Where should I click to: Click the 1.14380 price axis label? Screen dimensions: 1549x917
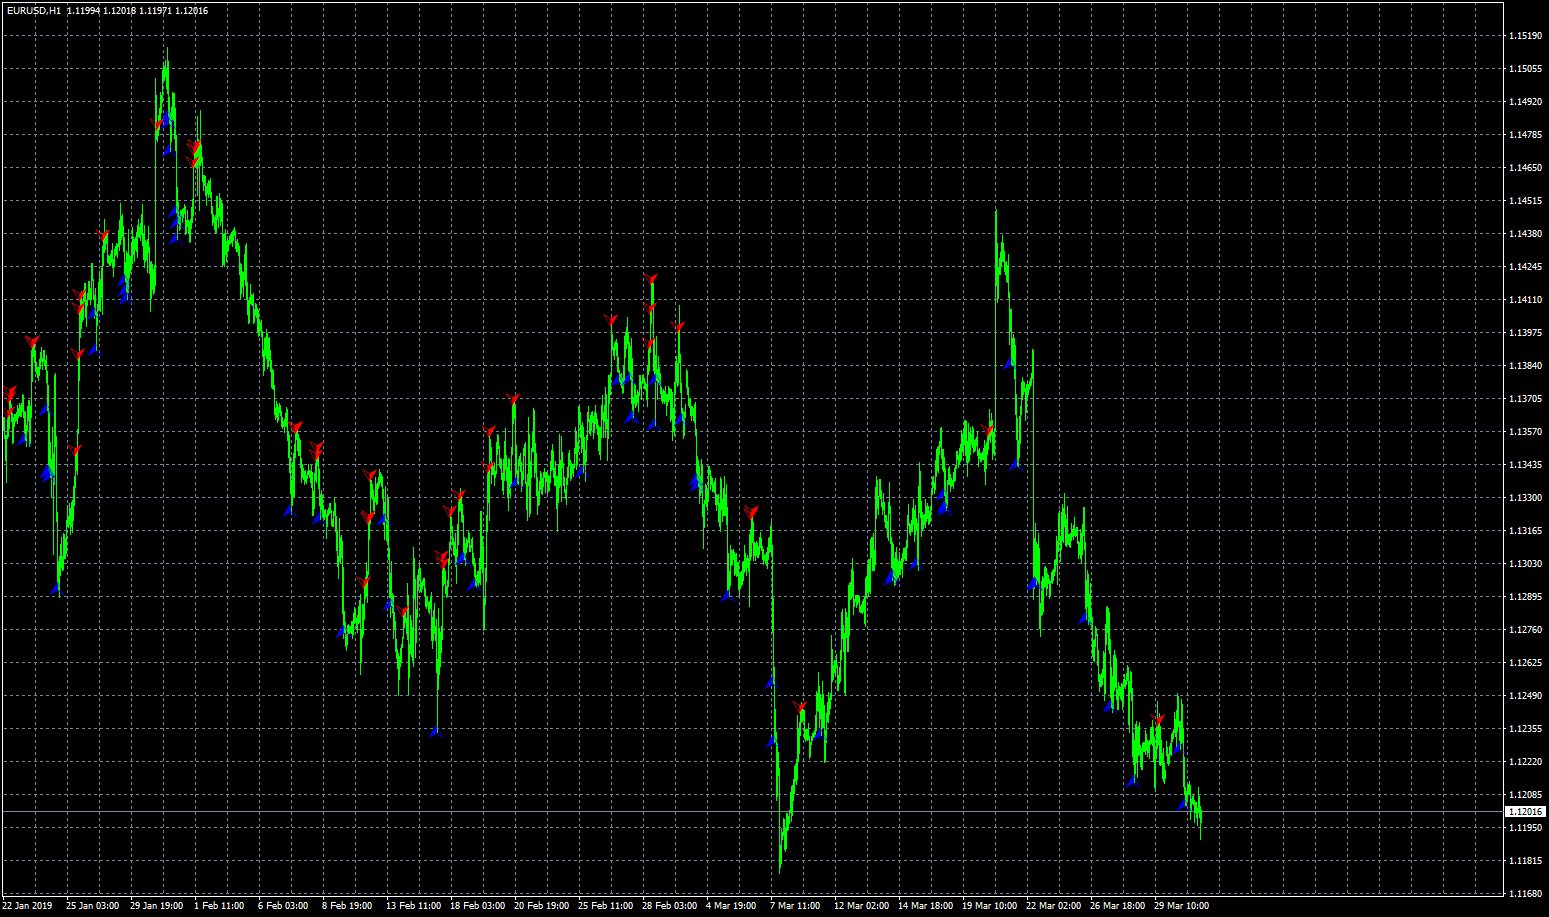coord(1524,234)
